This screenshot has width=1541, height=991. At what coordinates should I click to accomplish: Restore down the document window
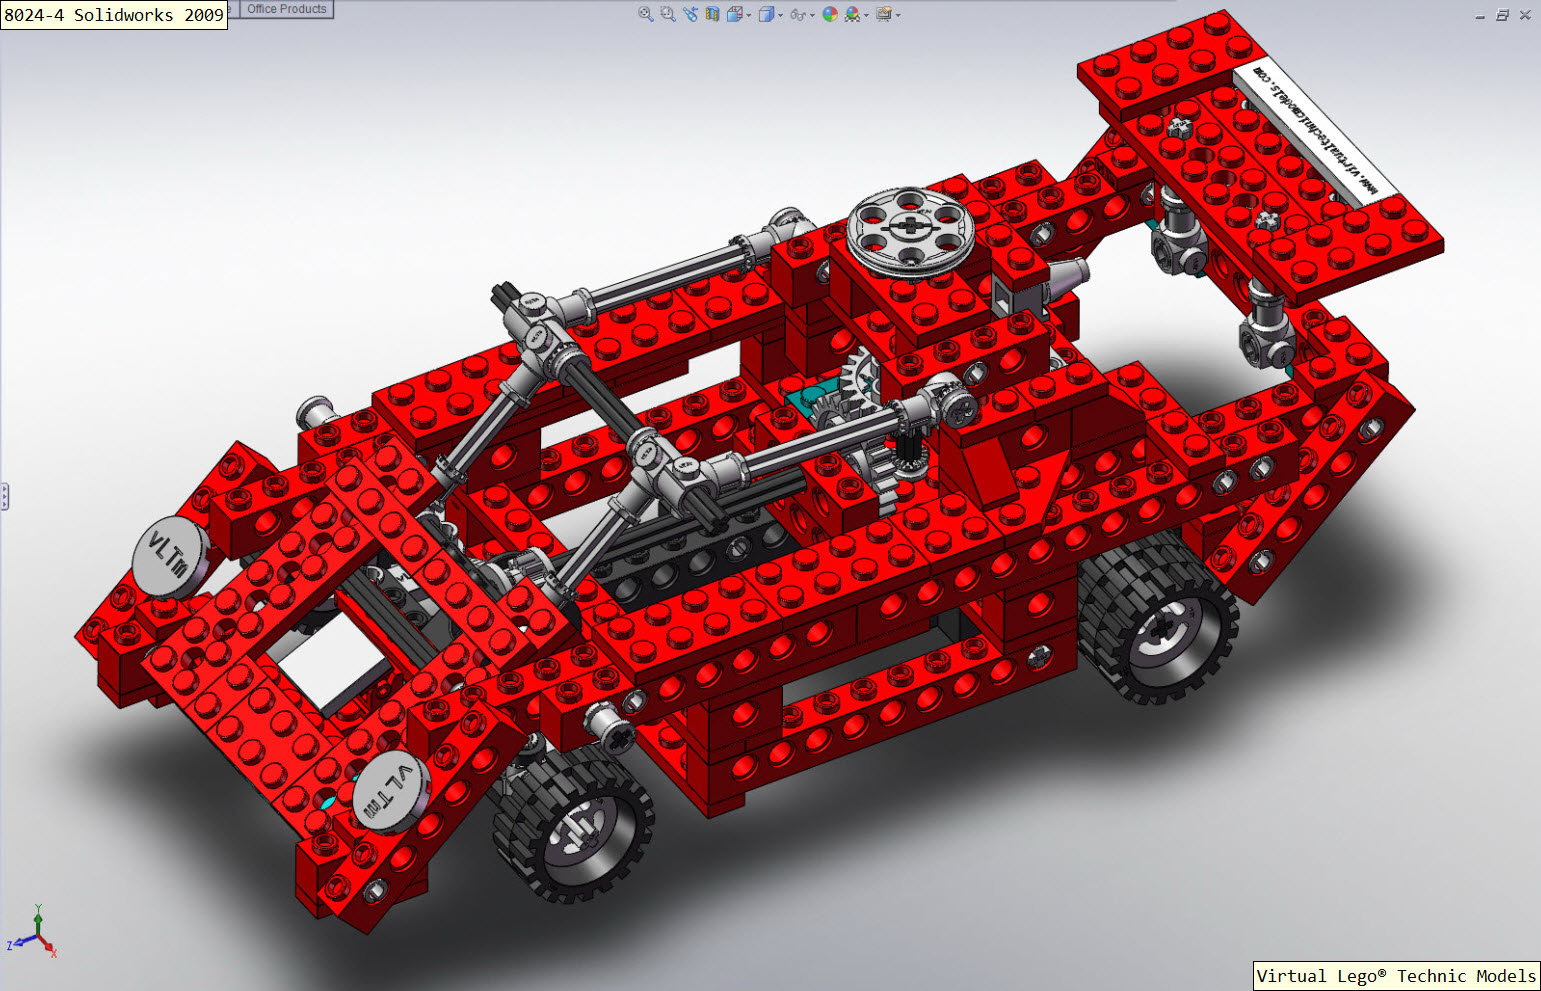tap(1502, 15)
